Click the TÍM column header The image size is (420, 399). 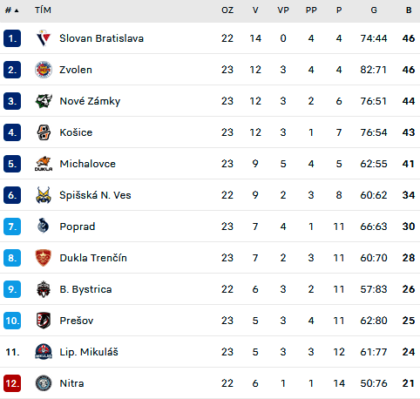coord(43,10)
